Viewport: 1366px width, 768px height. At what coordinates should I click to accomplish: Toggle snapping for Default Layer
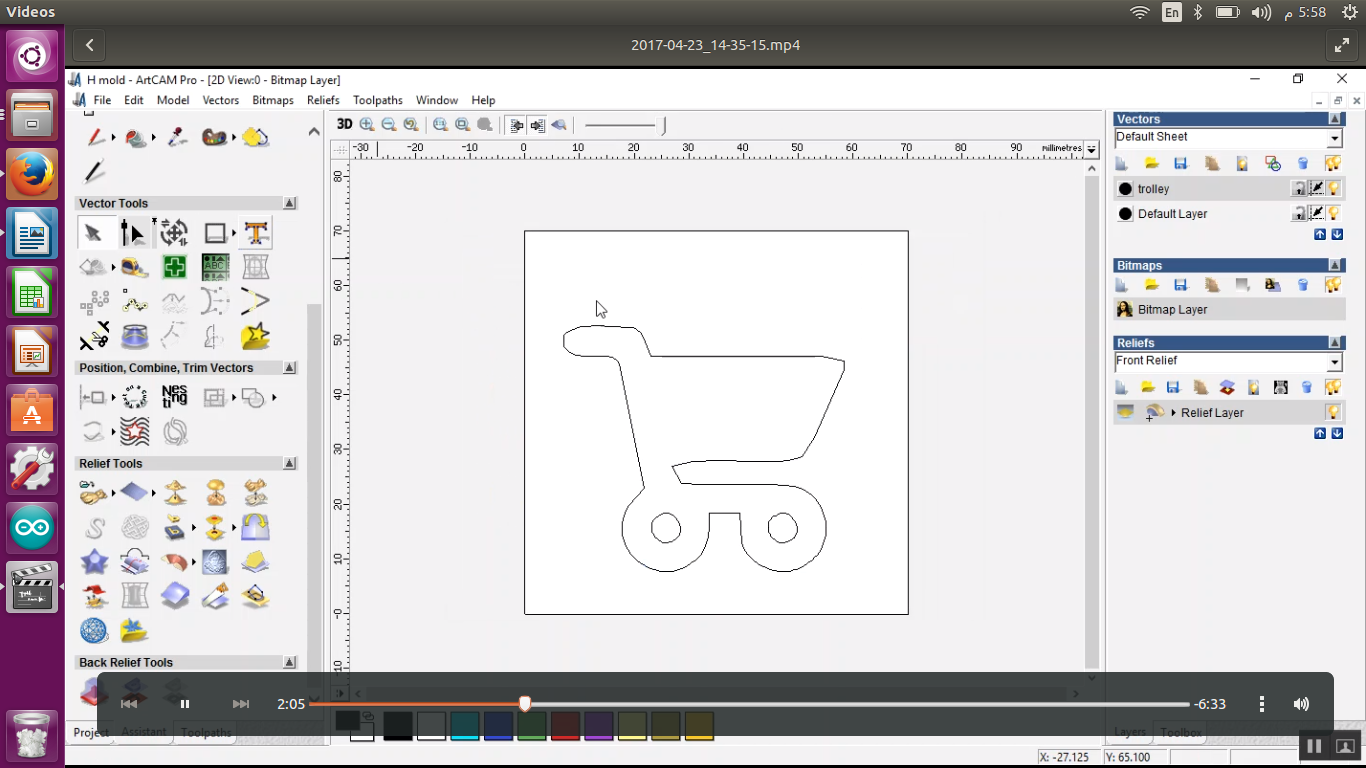click(1317, 213)
